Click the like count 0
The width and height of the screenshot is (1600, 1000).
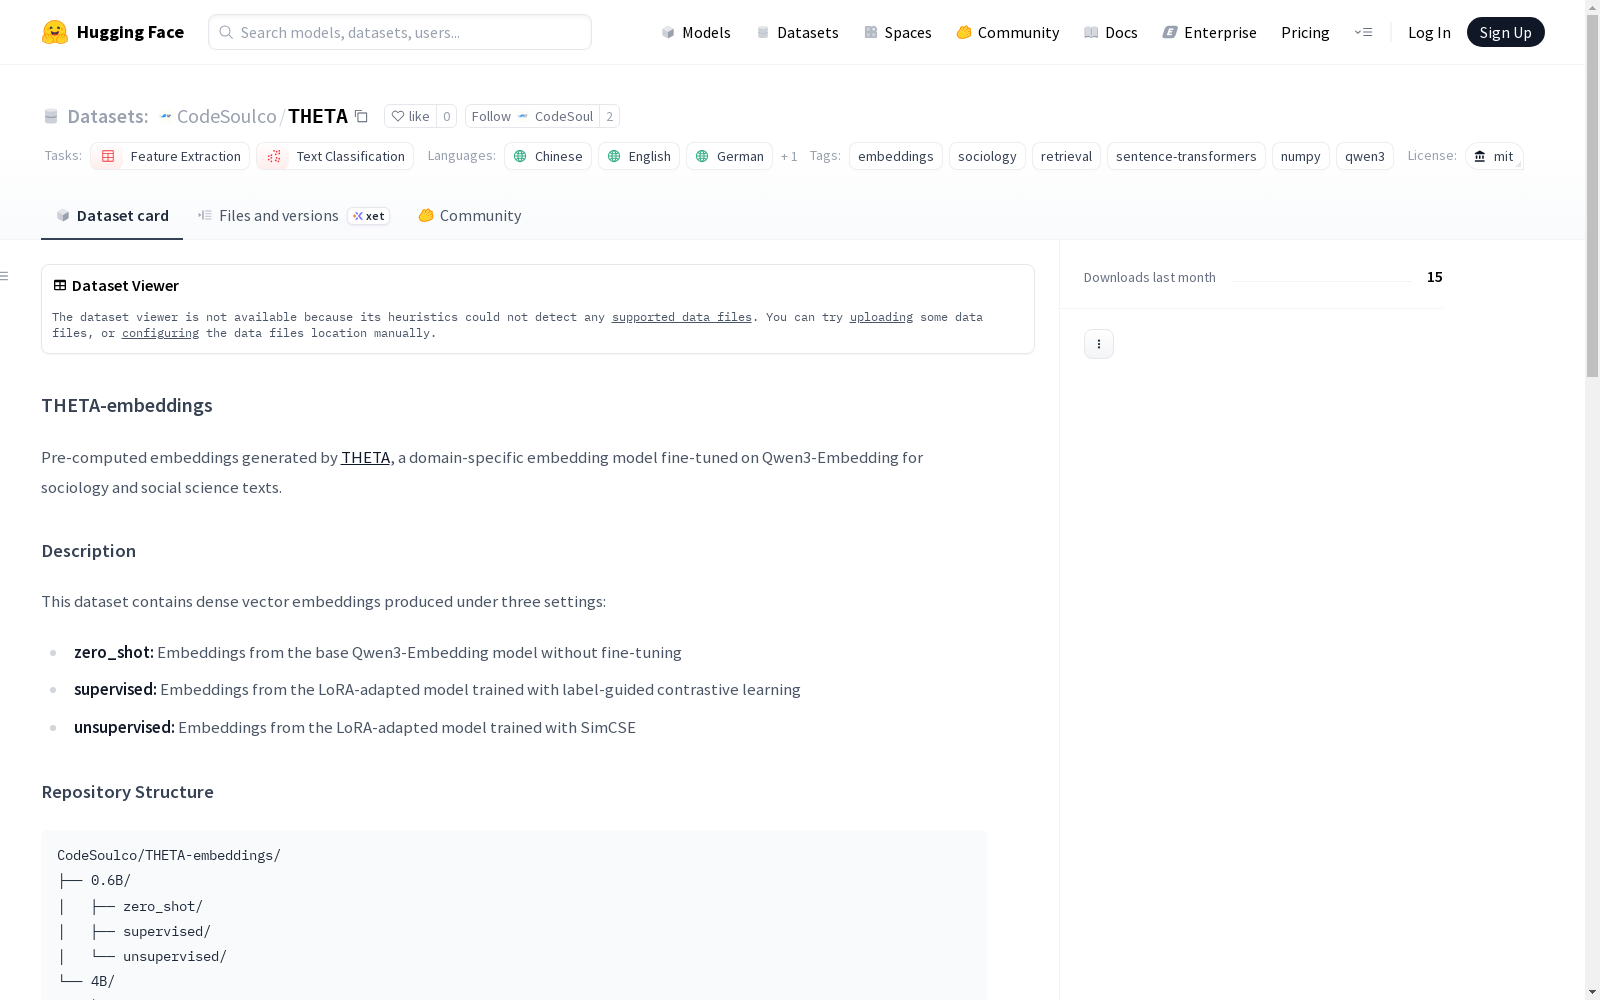[447, 116]
